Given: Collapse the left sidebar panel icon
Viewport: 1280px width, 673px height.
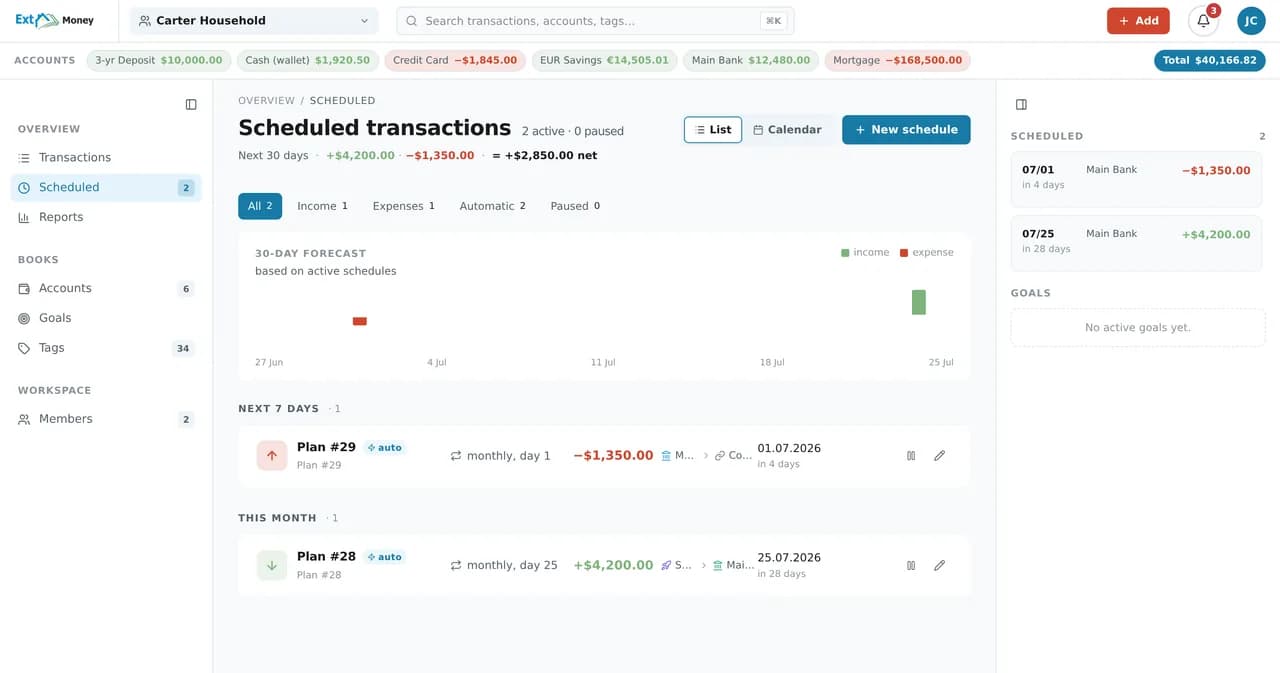Looking at the screenshot, I should pos(191,104).
